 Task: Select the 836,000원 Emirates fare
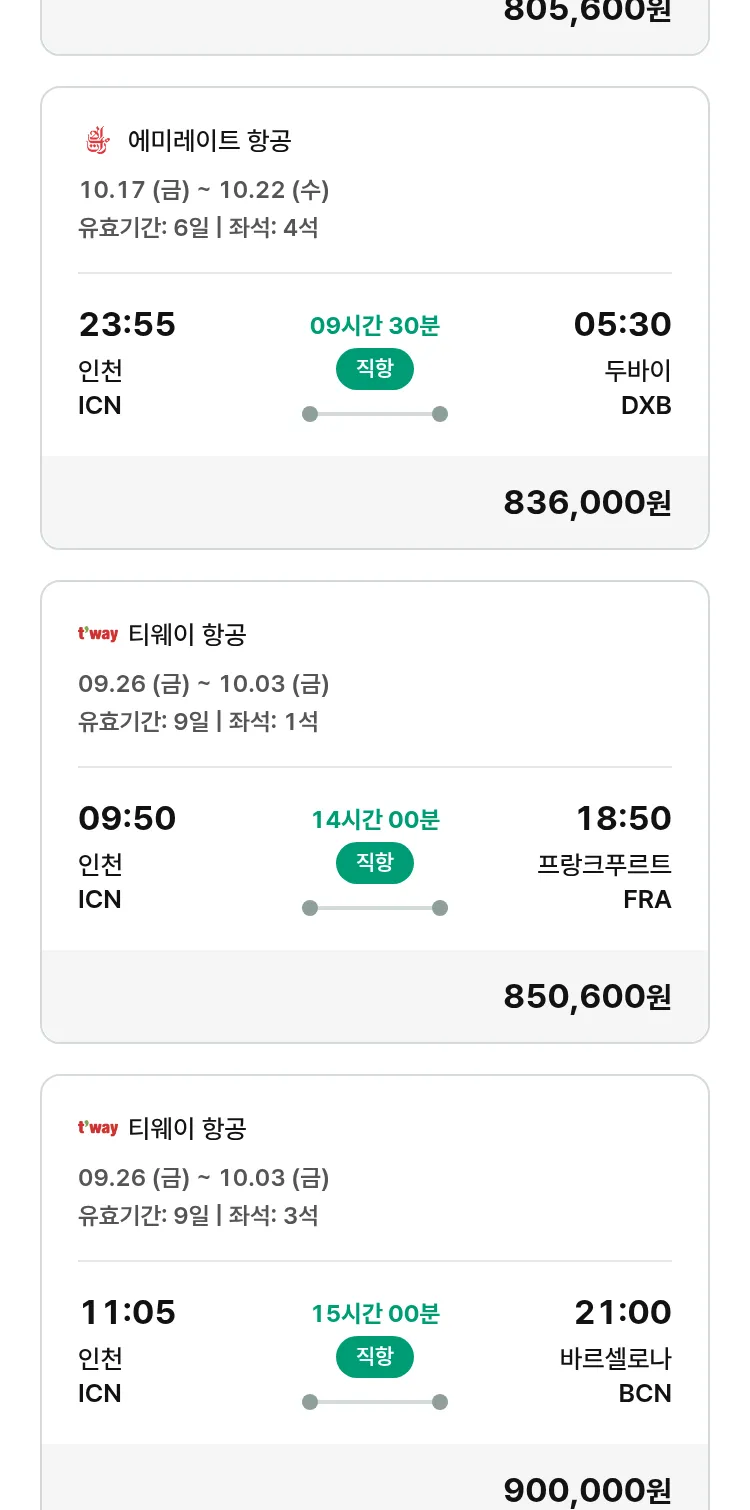(x=587, y=503)
